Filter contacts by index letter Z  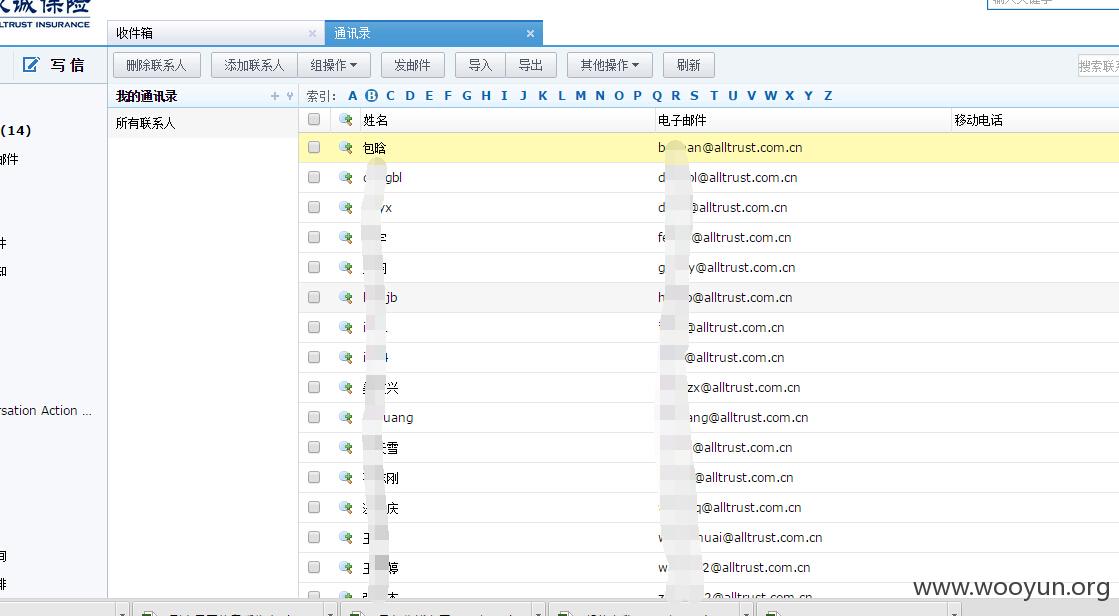pyautogui.click(x=828, y=96)
